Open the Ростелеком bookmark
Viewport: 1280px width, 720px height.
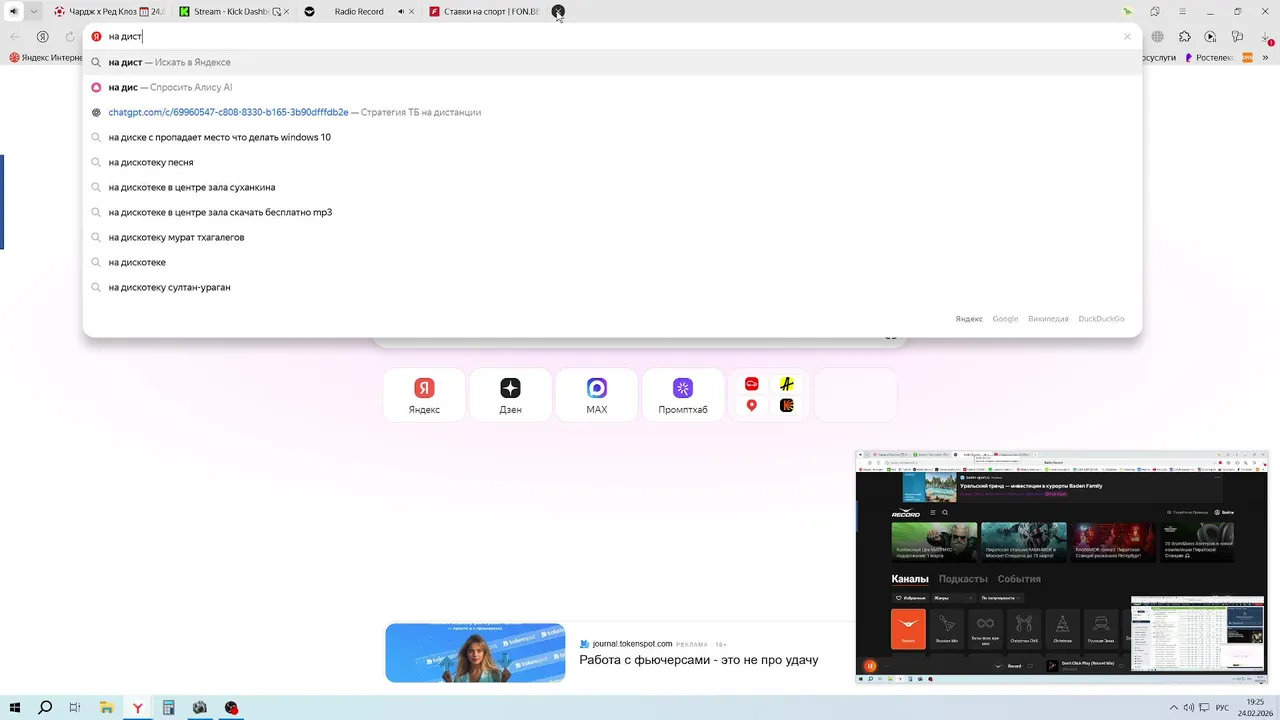(x=1209, y=58)
